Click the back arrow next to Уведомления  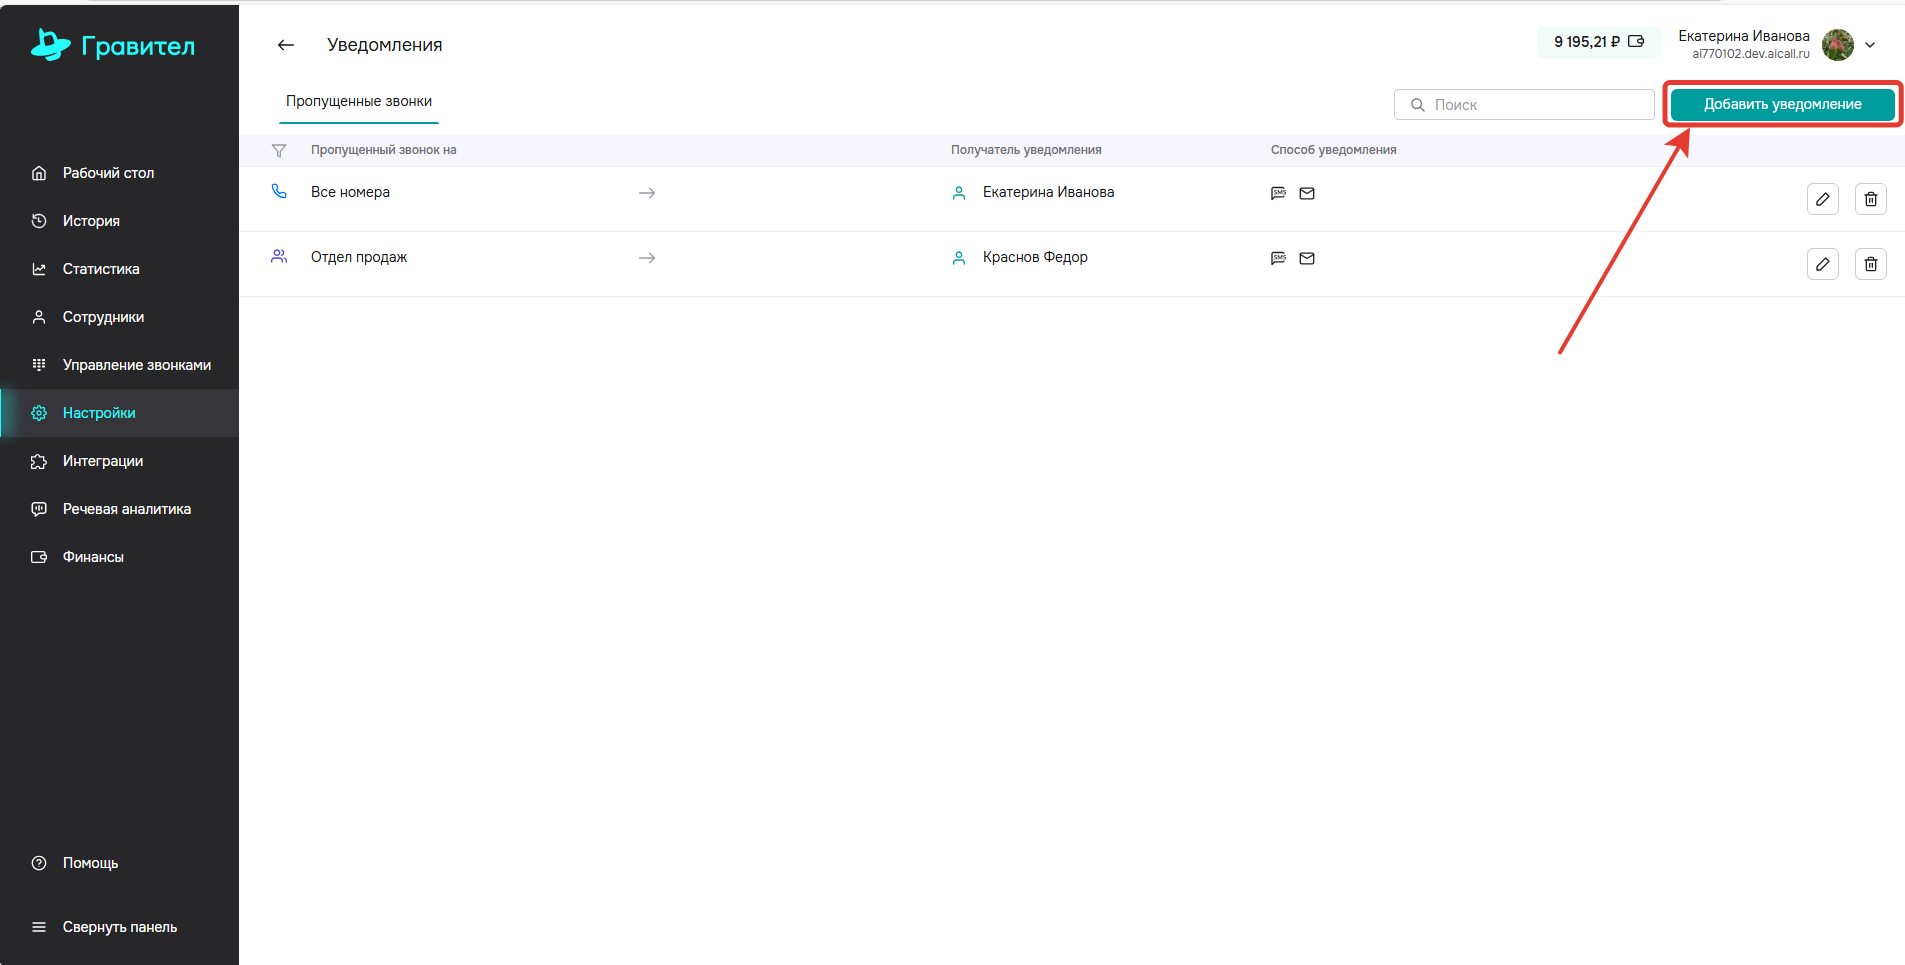point(286,45)
